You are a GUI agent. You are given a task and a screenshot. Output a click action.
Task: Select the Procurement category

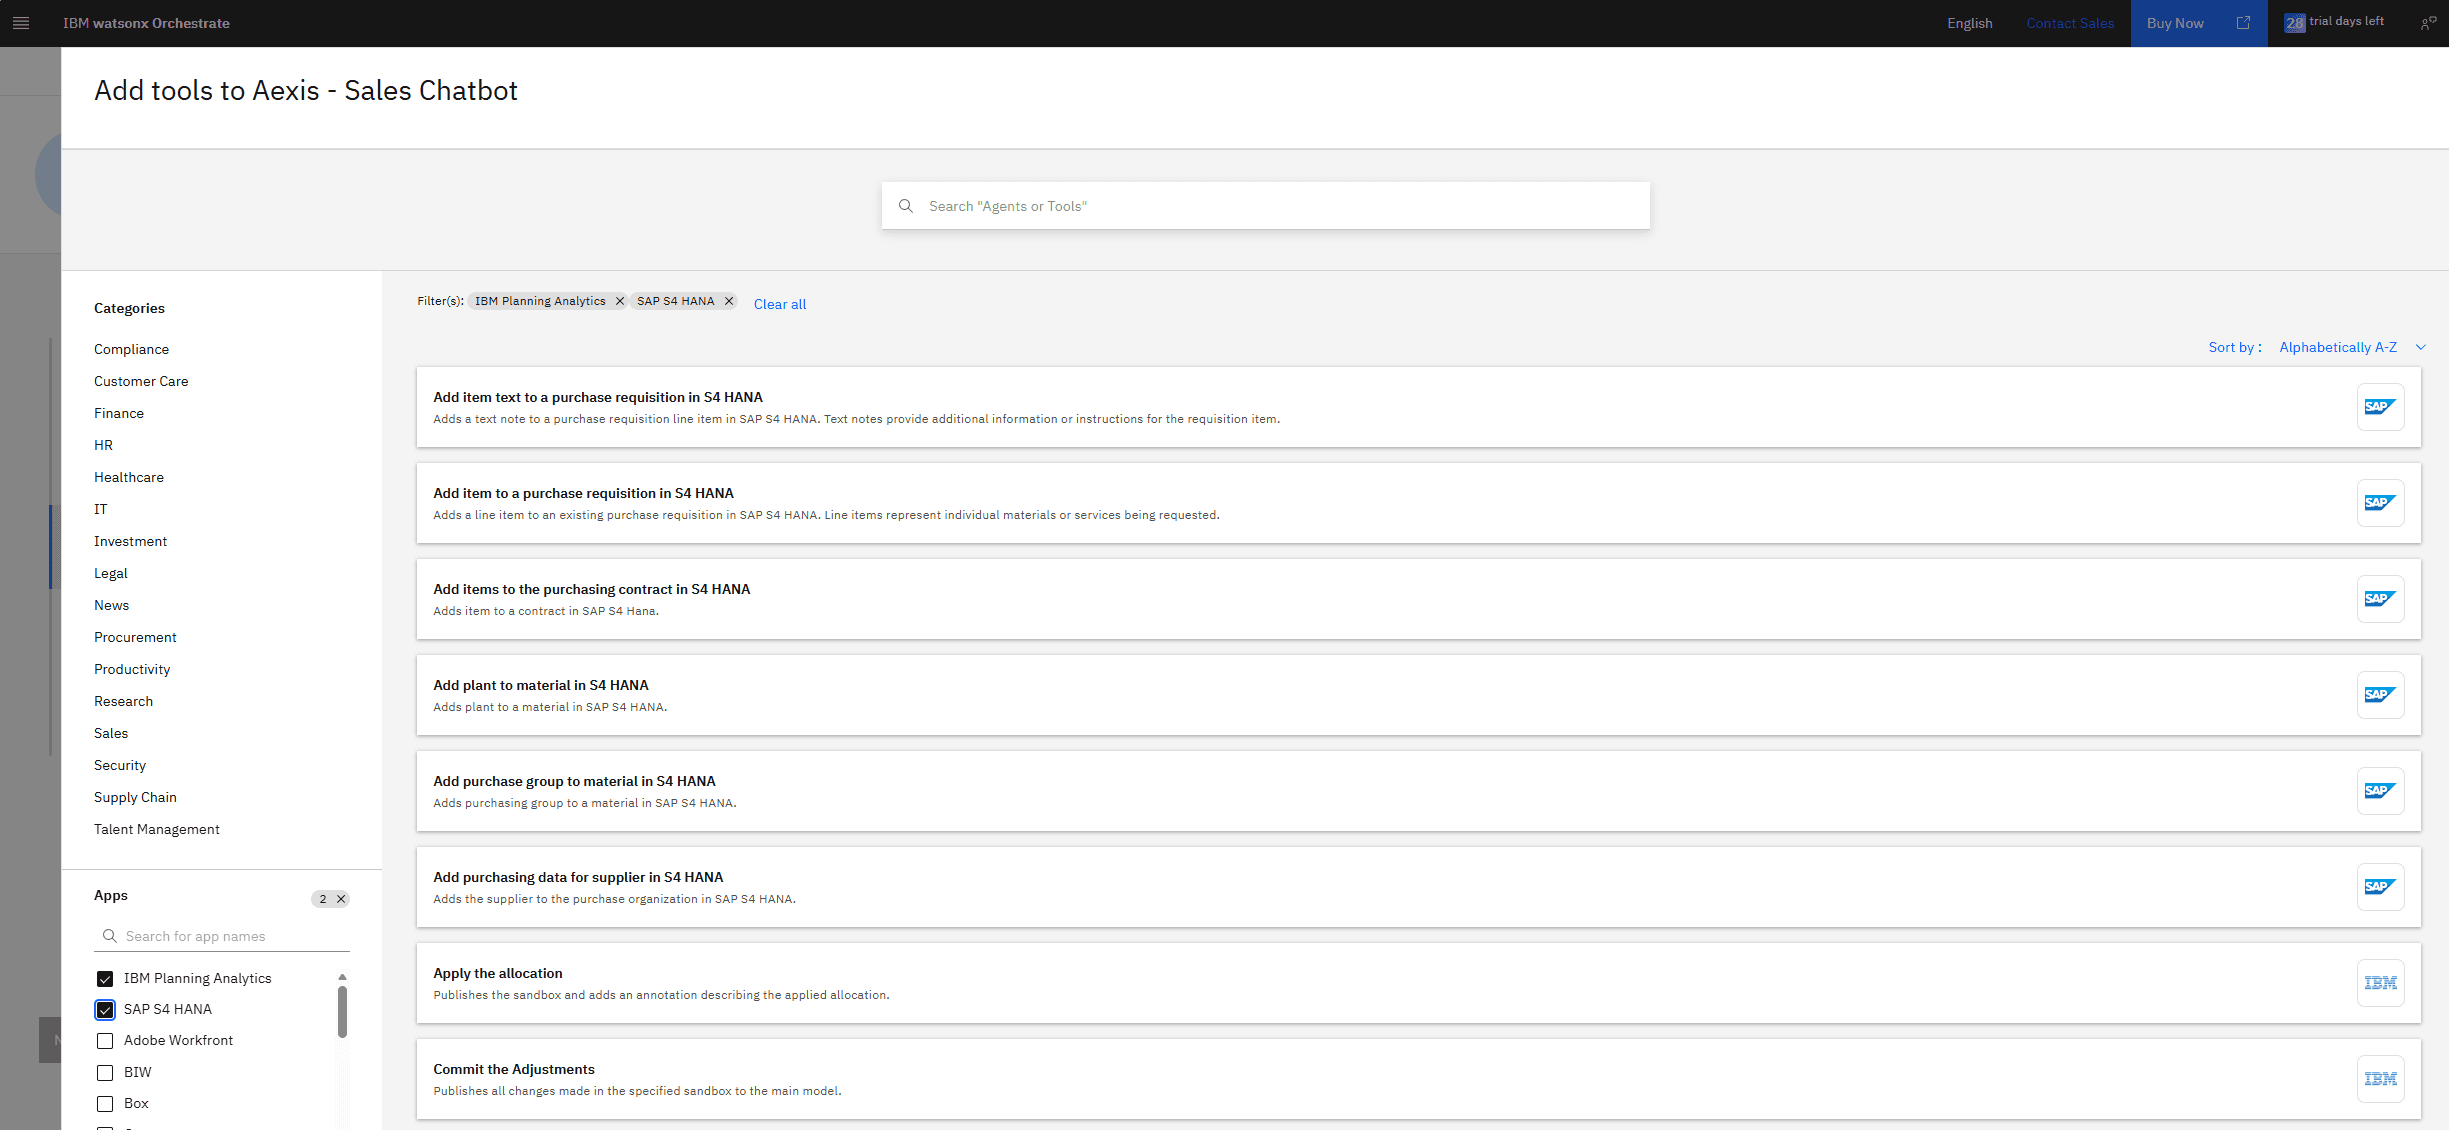(x=135, y=637)
